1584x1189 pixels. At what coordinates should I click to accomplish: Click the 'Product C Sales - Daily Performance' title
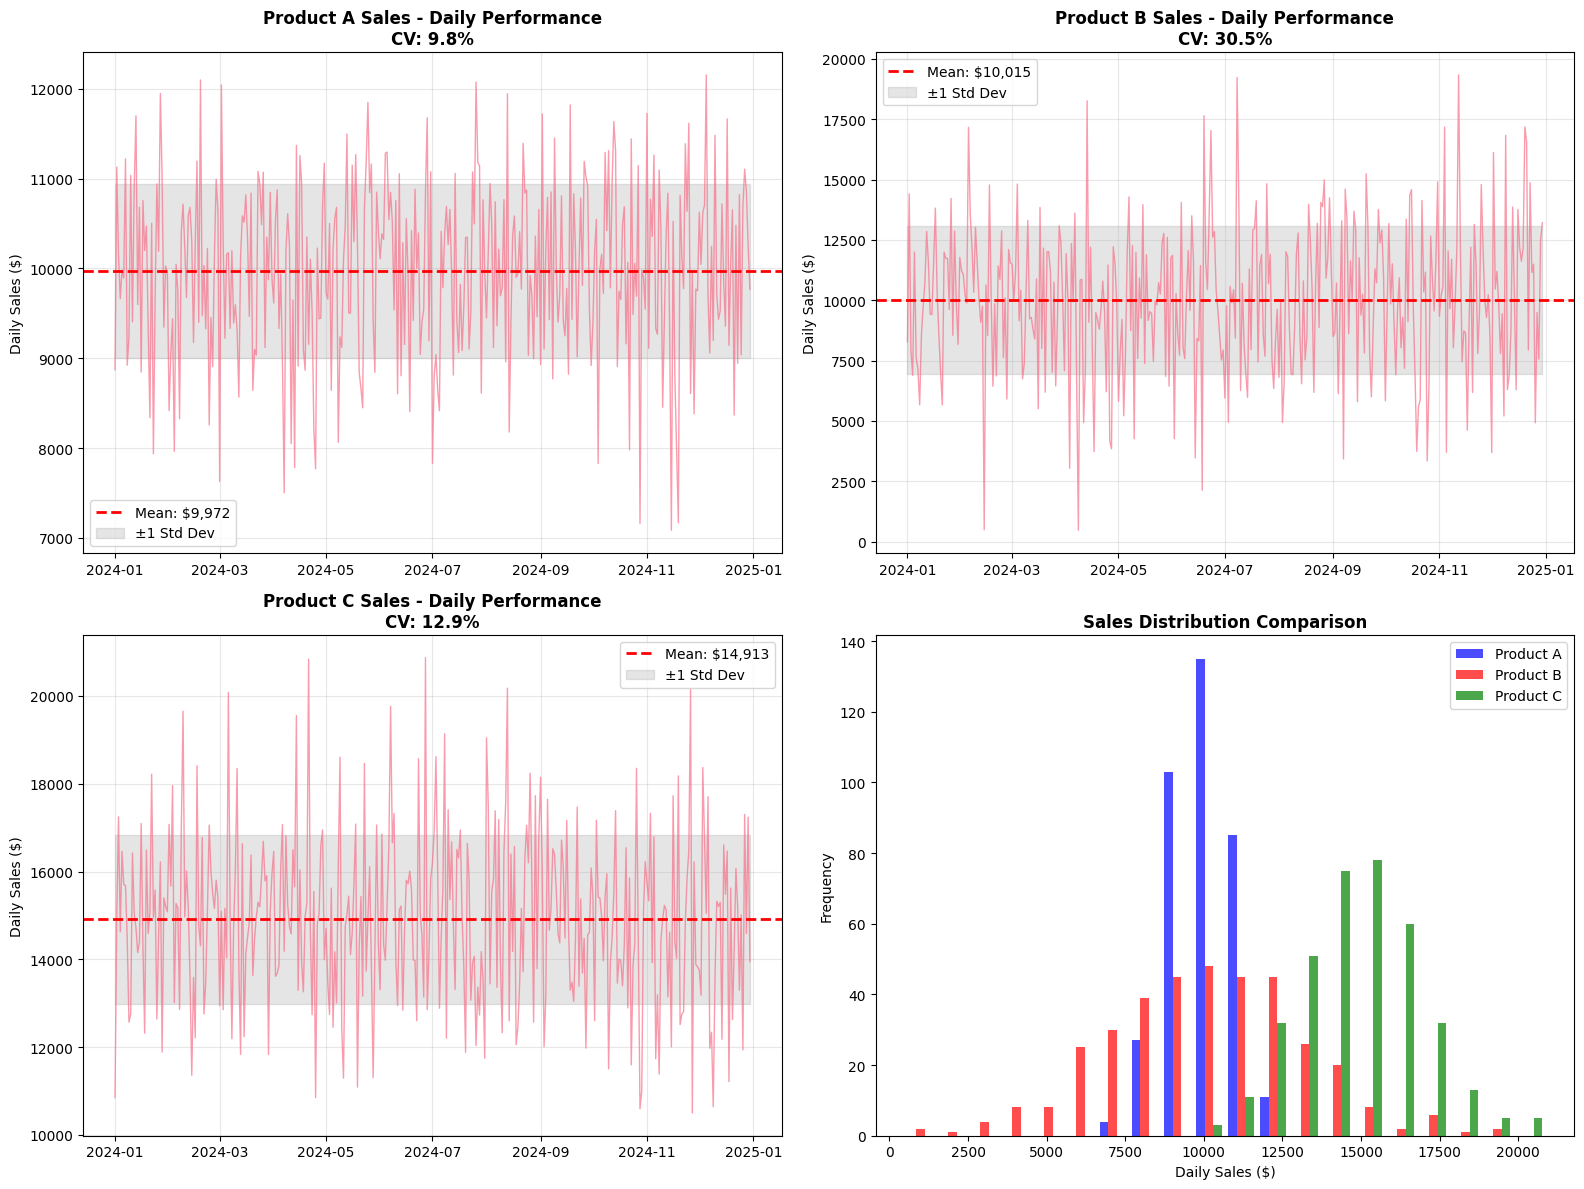click(432, 601)
